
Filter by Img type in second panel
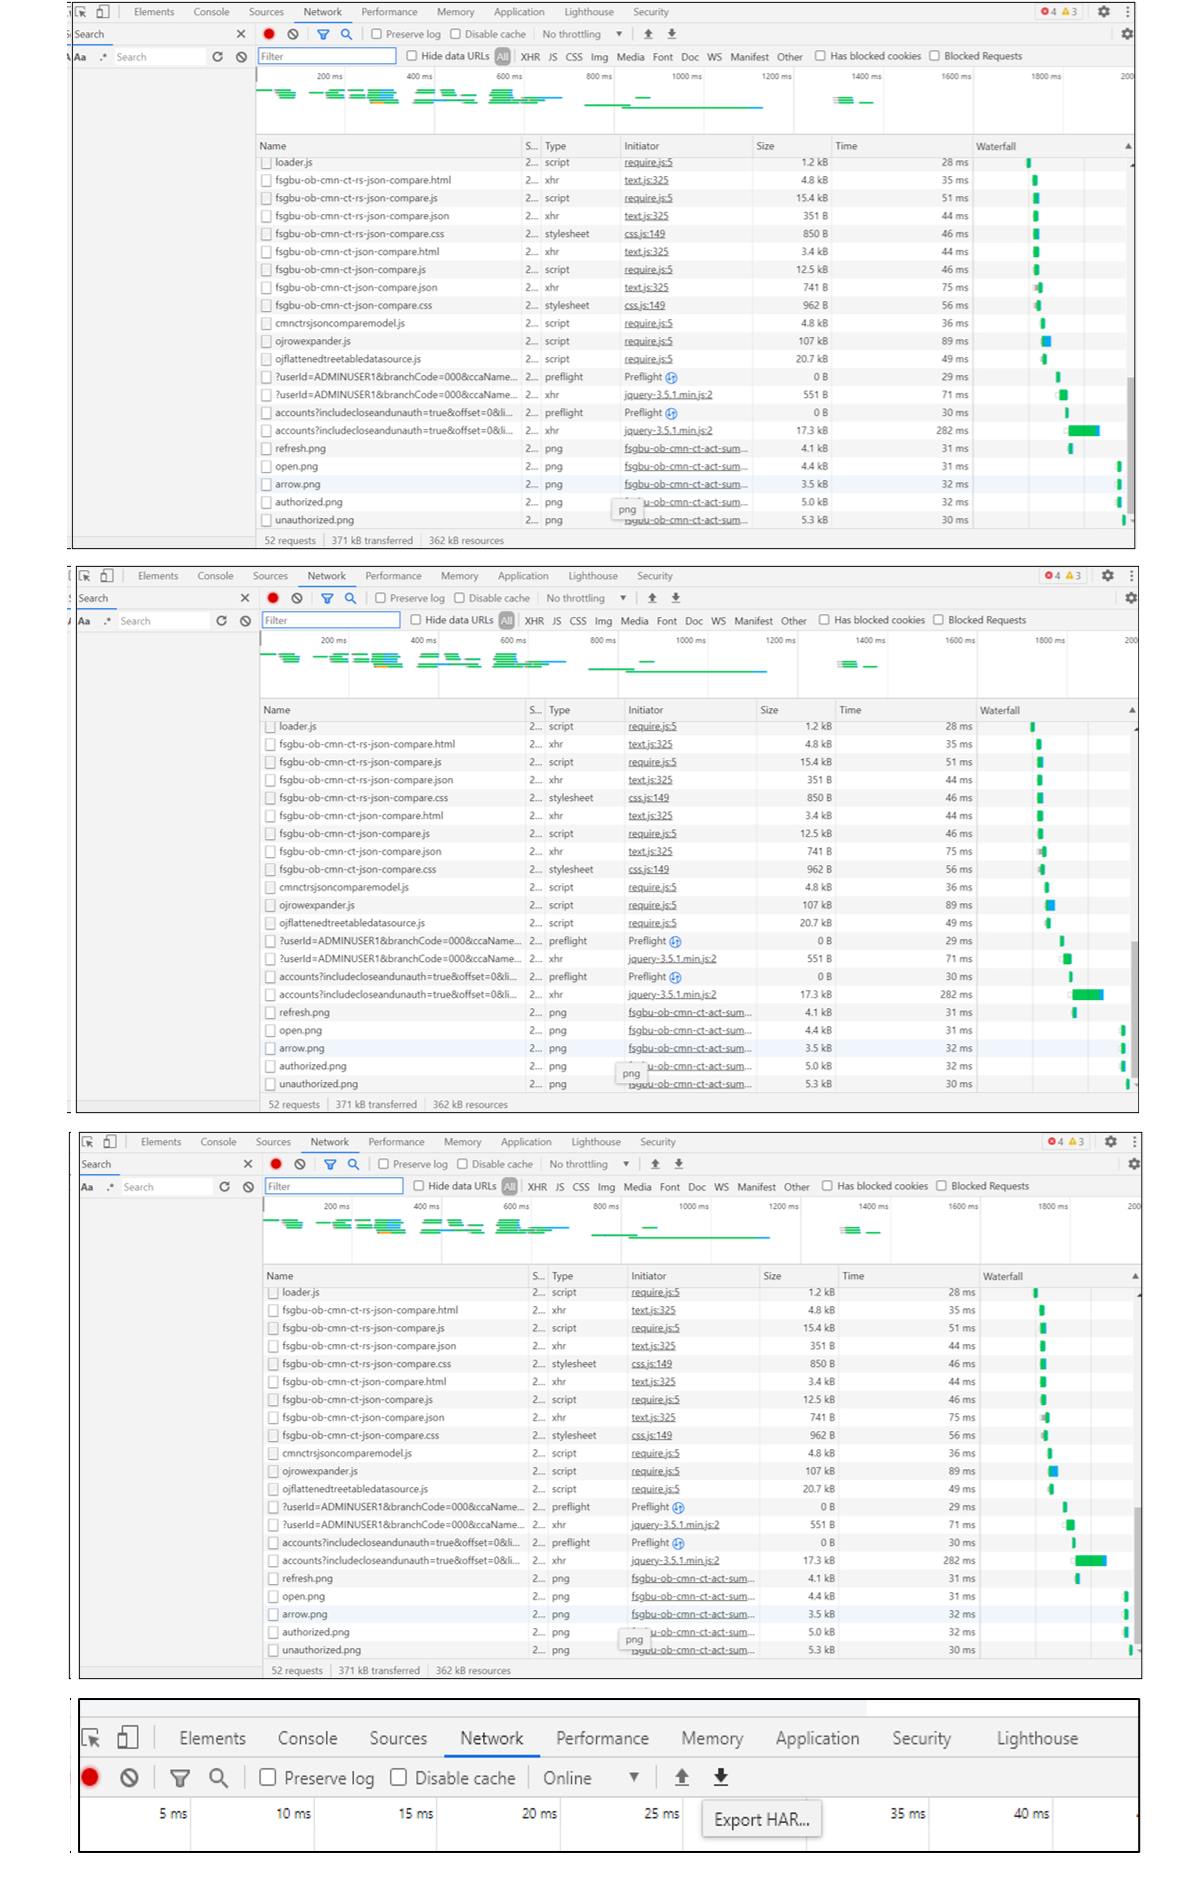click(603, 621)
